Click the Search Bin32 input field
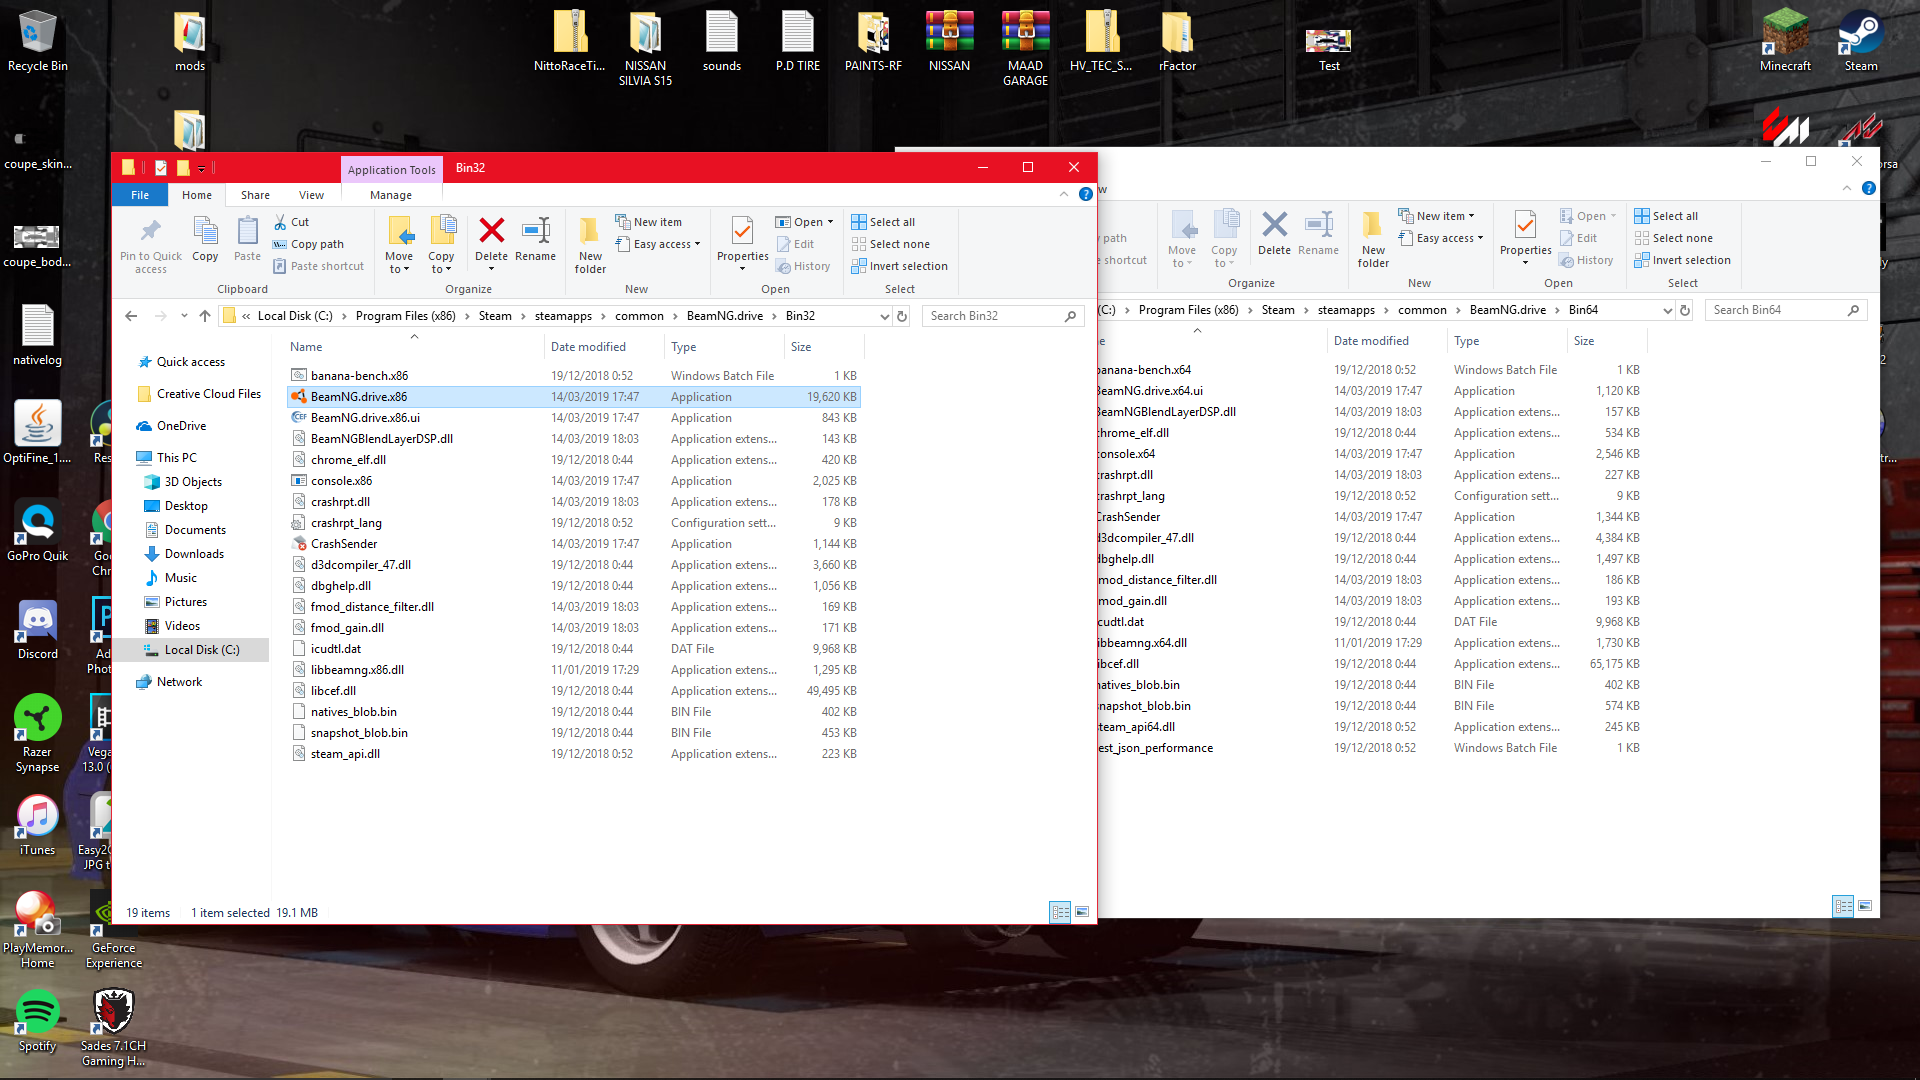Screen dimensions: 1920x1080 click(x=995, y=316)
